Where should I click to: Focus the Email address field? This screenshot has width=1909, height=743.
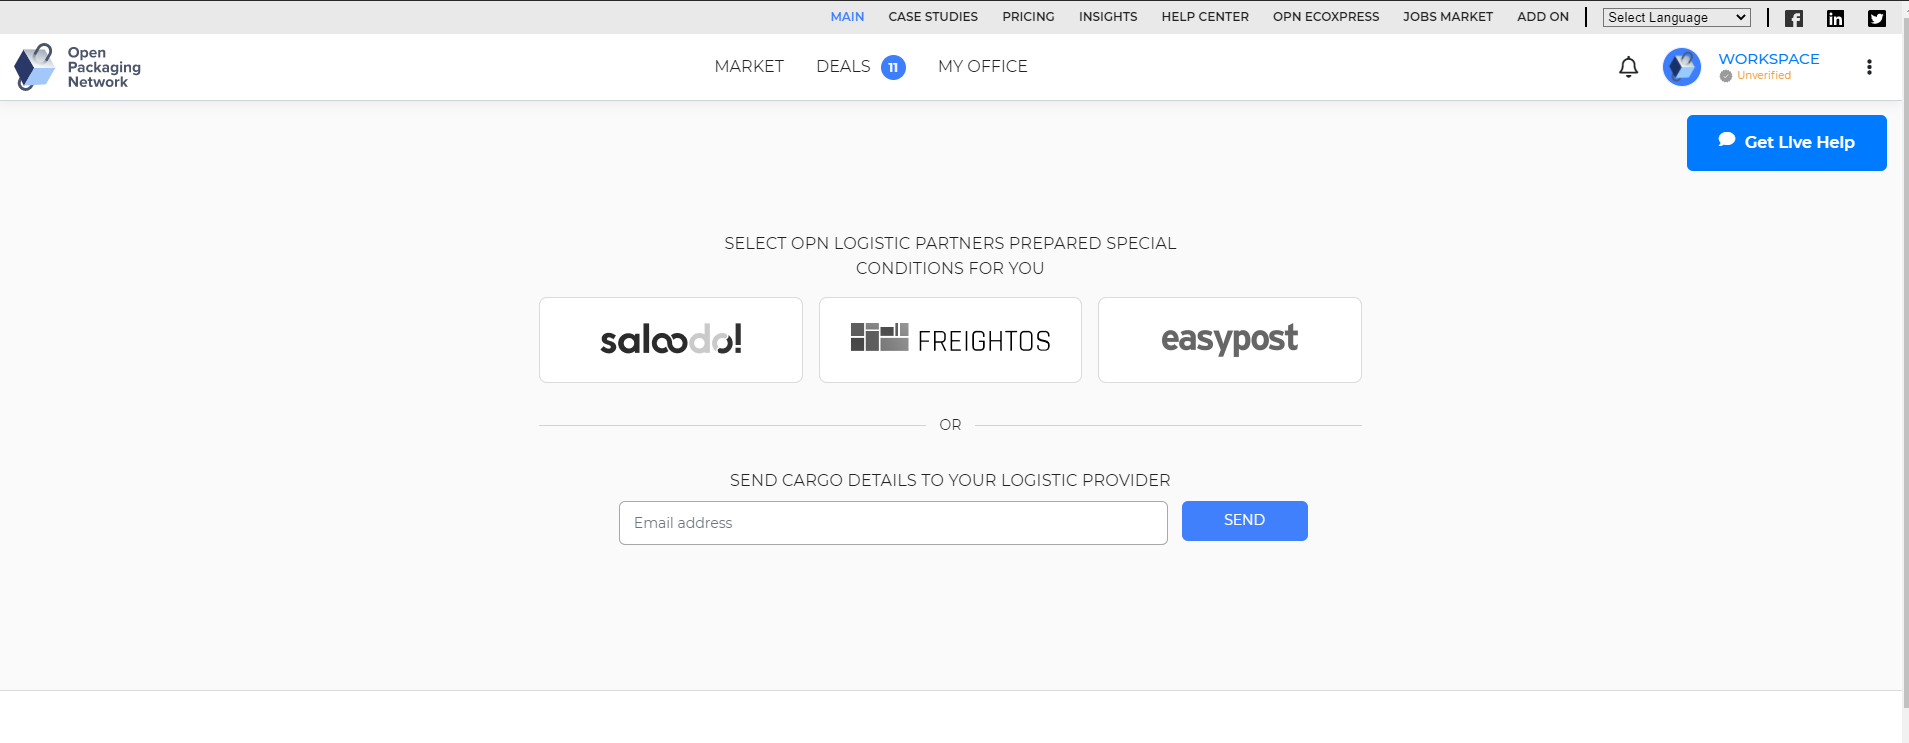click(893, 523)
